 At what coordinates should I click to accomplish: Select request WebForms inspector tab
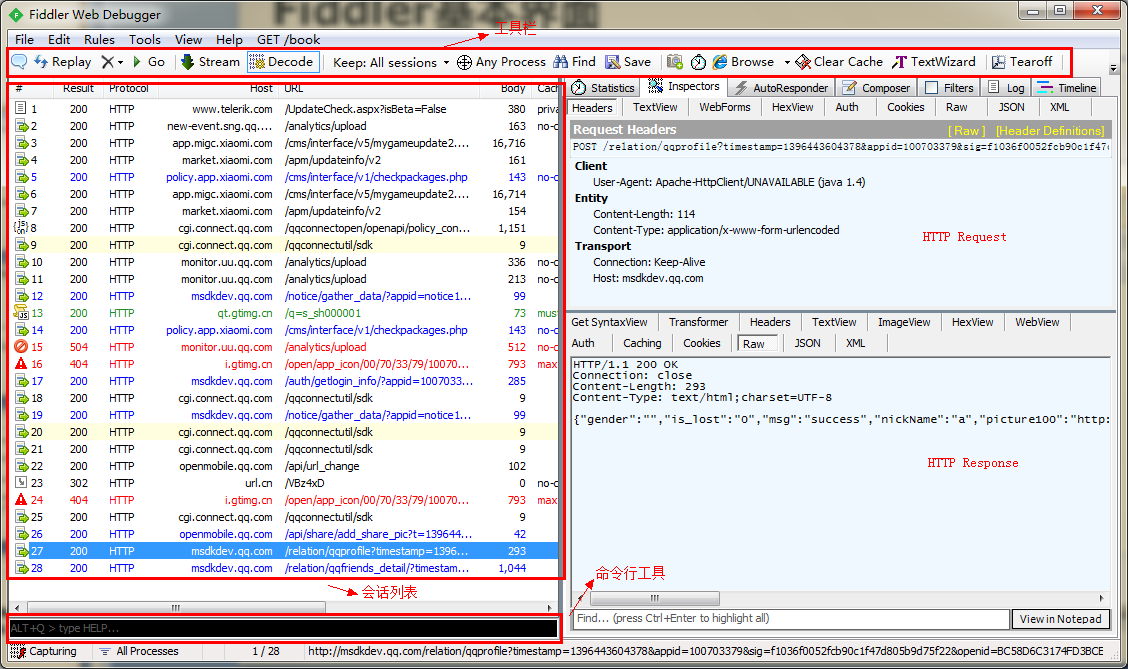[724, 107]
